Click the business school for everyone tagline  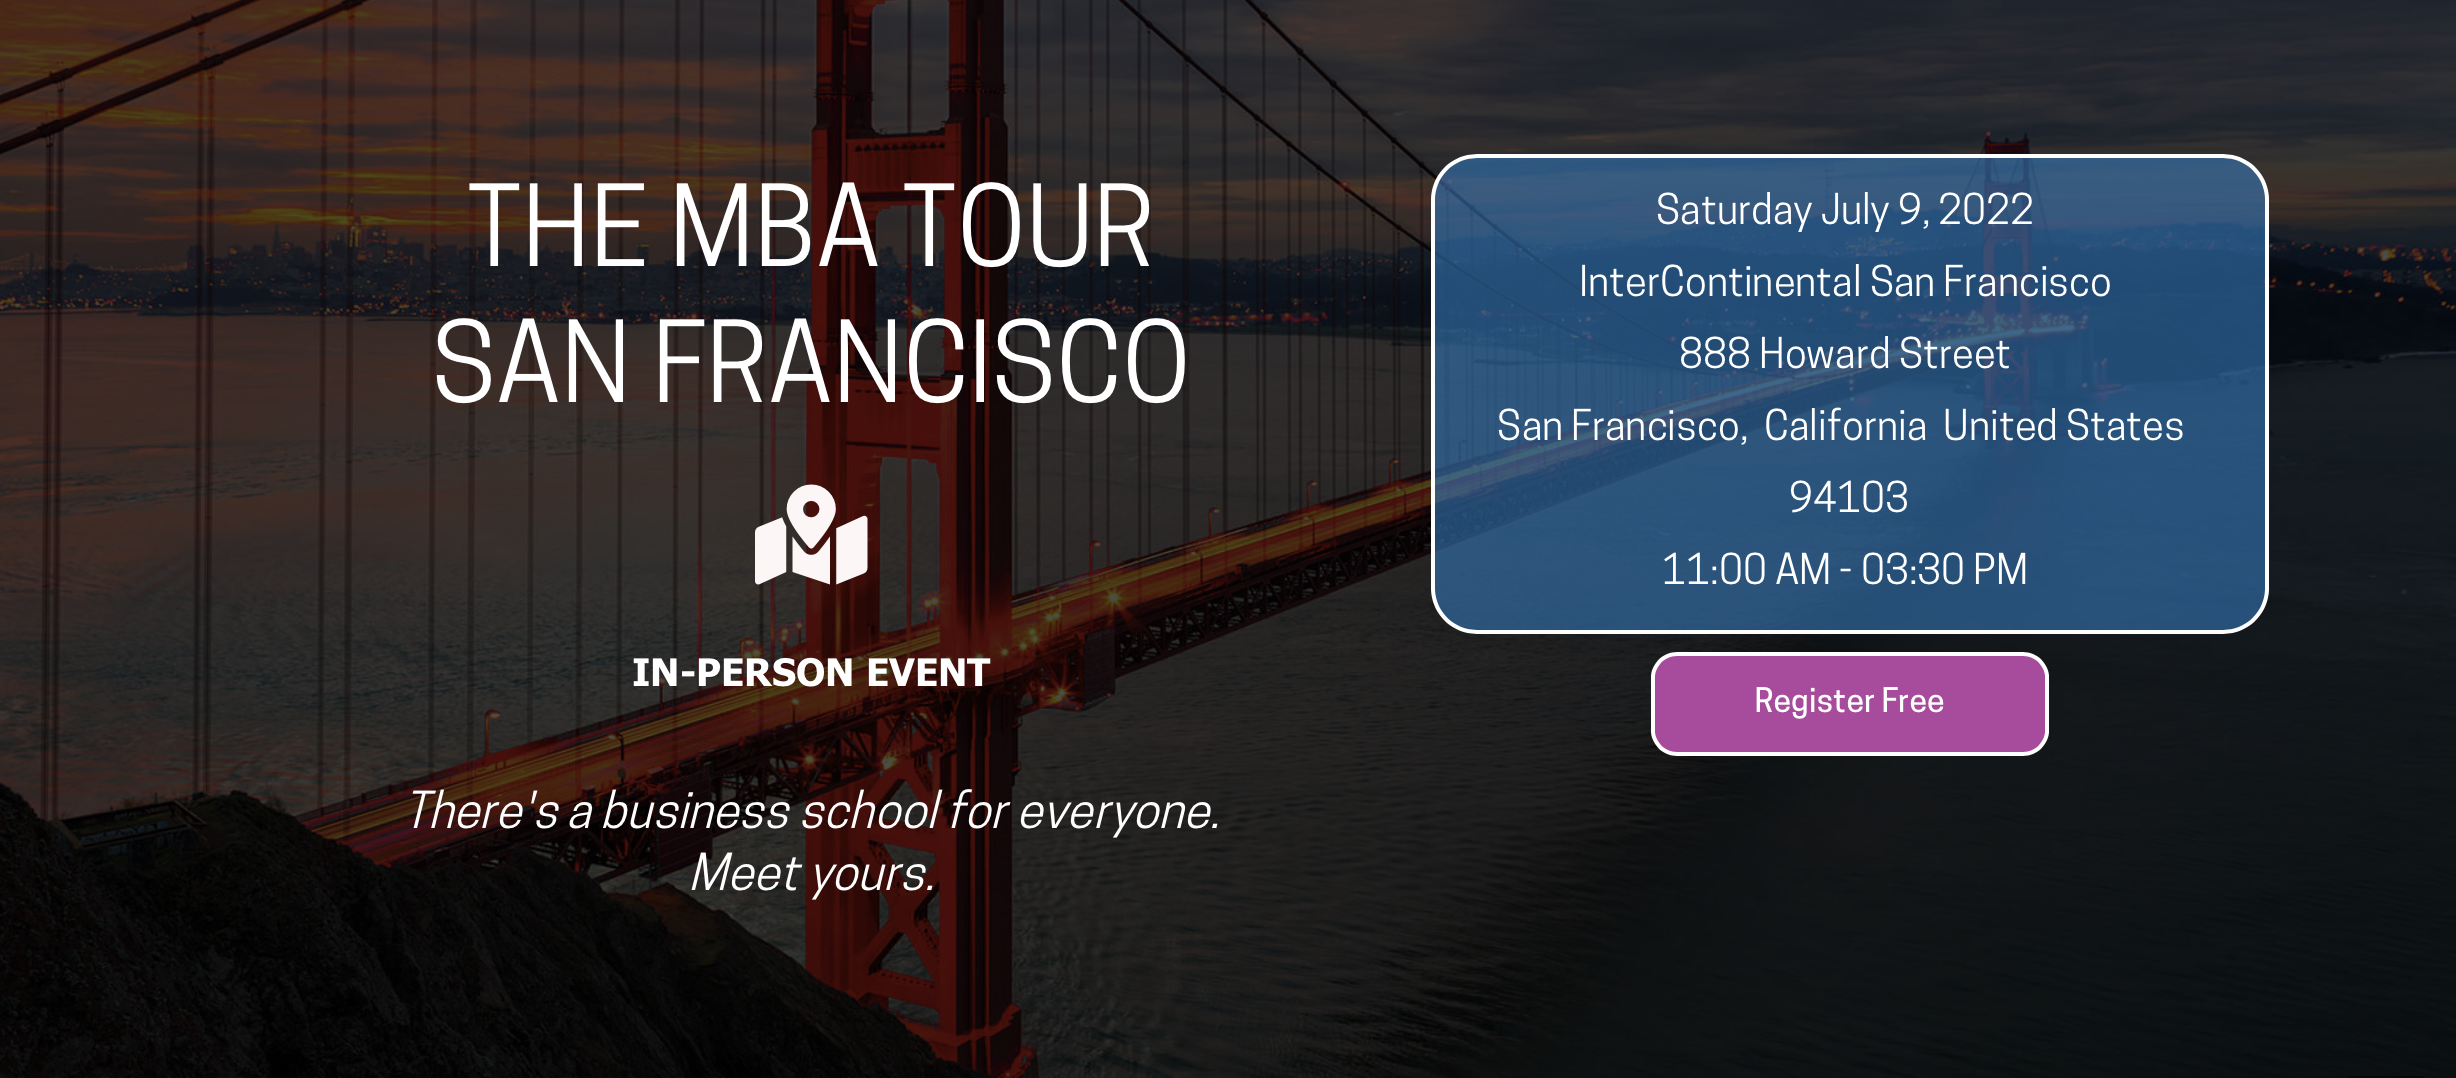click(x=814, y=811)
